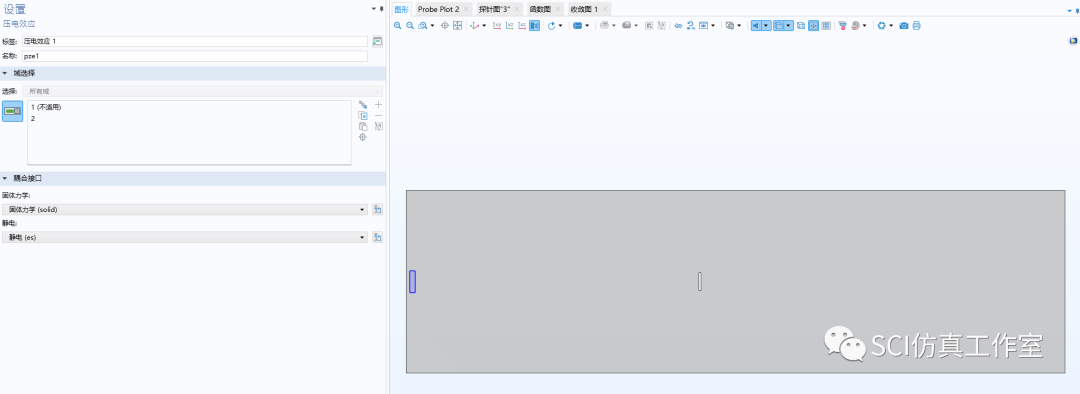Click paste selection icon beside list
This screenshot has height=394, width=1080.
click(x=363, y=127)
